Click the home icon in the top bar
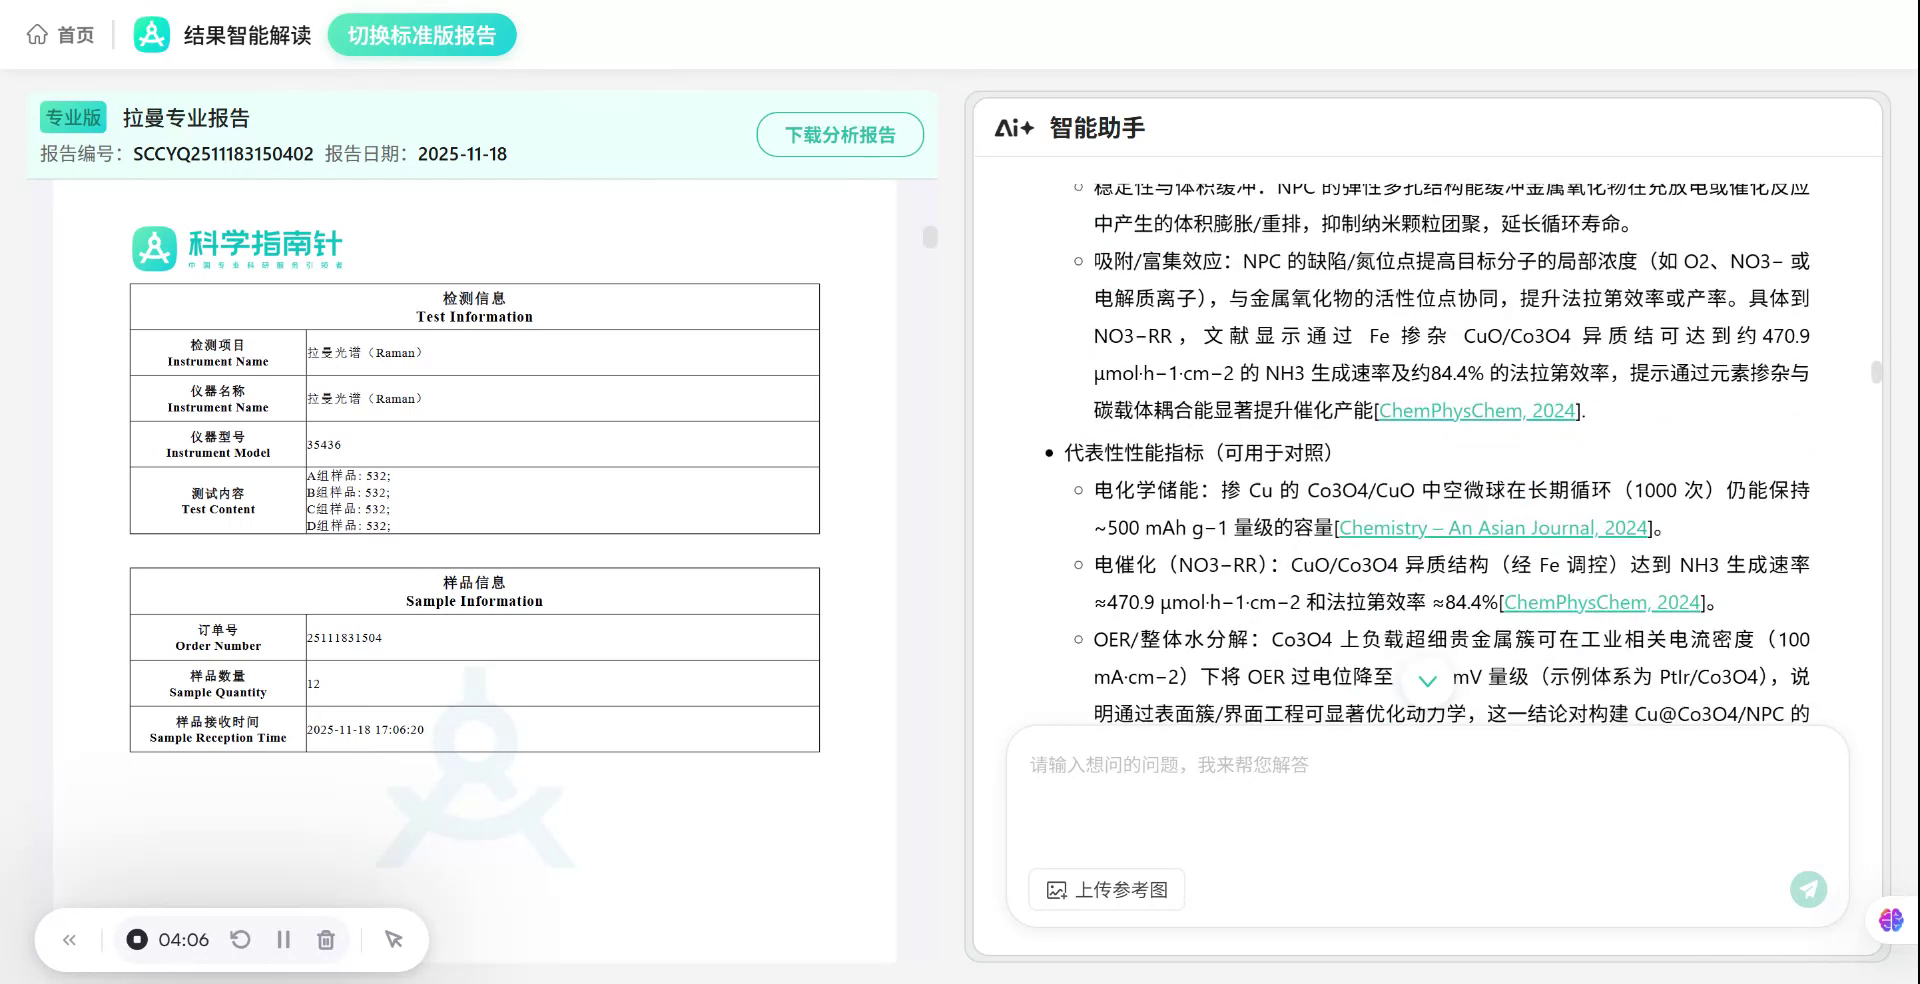 pyautogui.click(x=37, y=33)
